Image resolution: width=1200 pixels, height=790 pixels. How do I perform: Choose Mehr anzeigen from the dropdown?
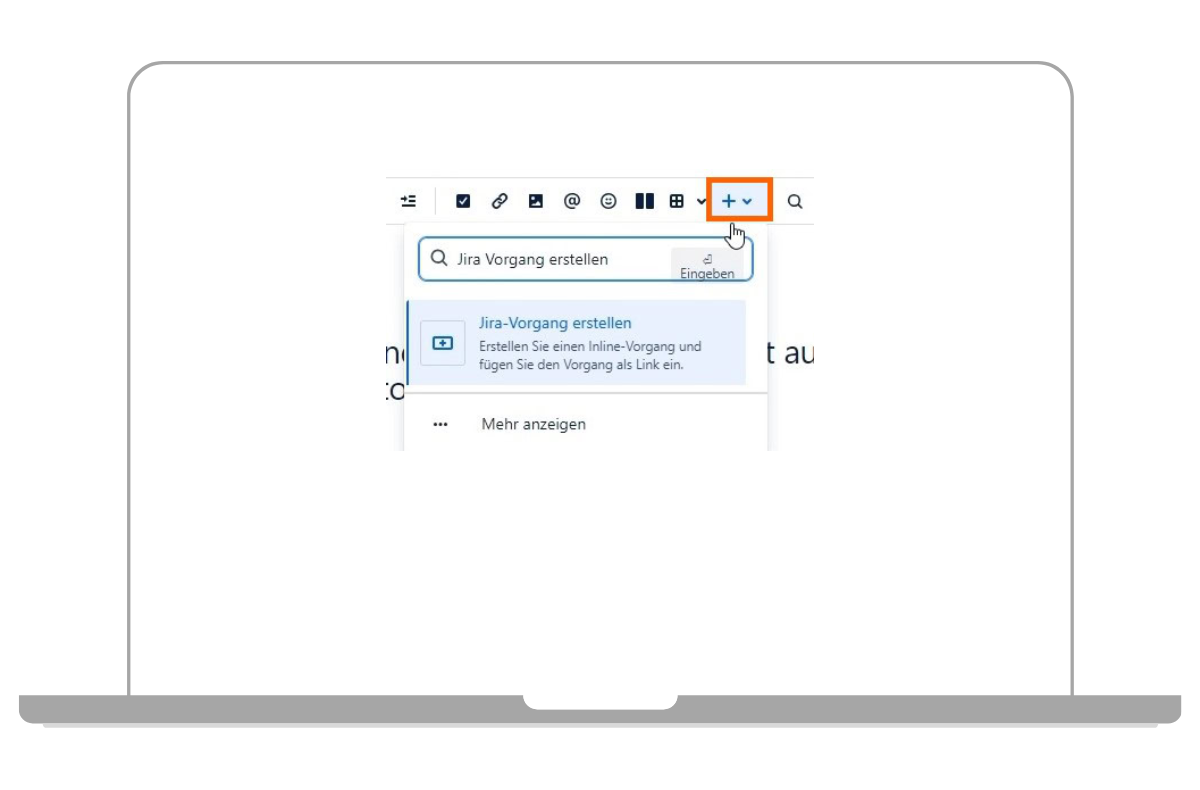(x=534, y=423)
